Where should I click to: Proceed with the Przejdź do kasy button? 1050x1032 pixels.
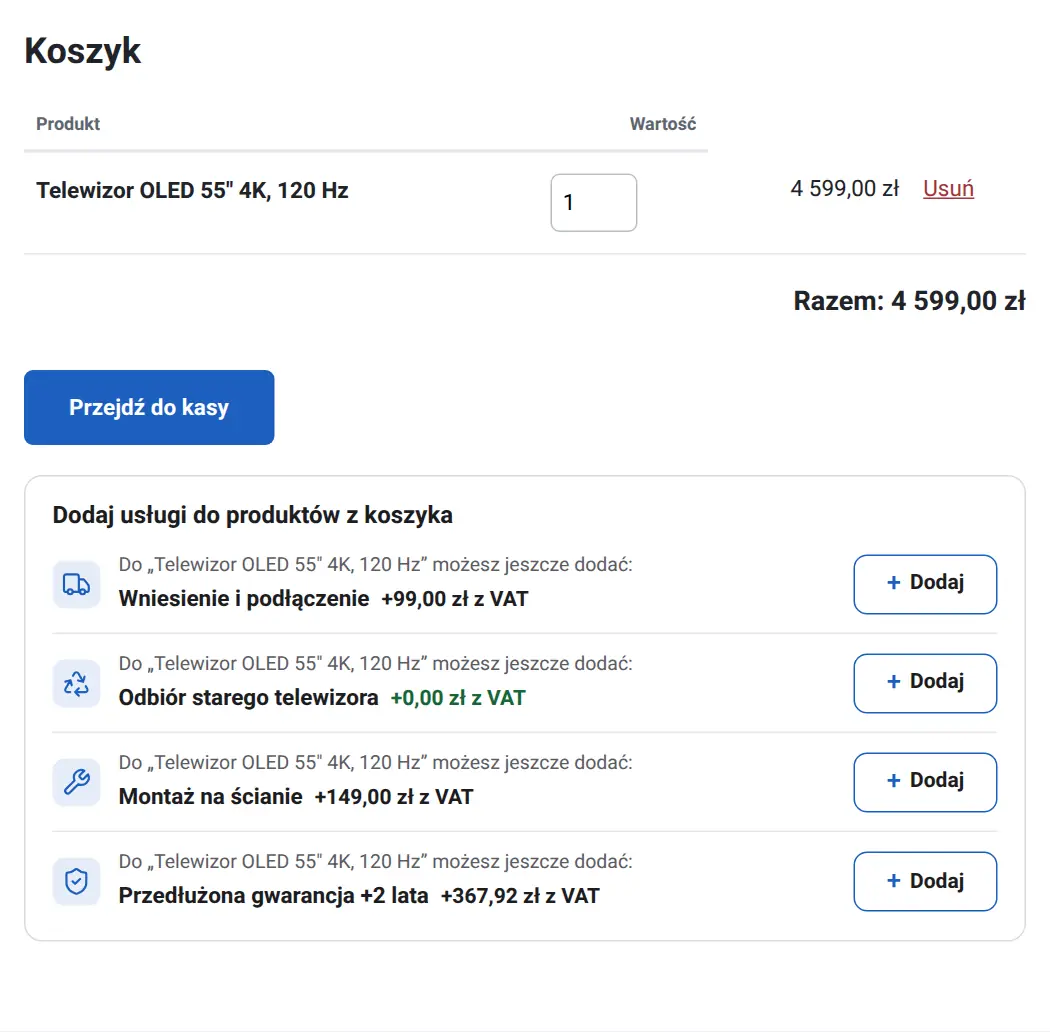click(x=149, y=407)
